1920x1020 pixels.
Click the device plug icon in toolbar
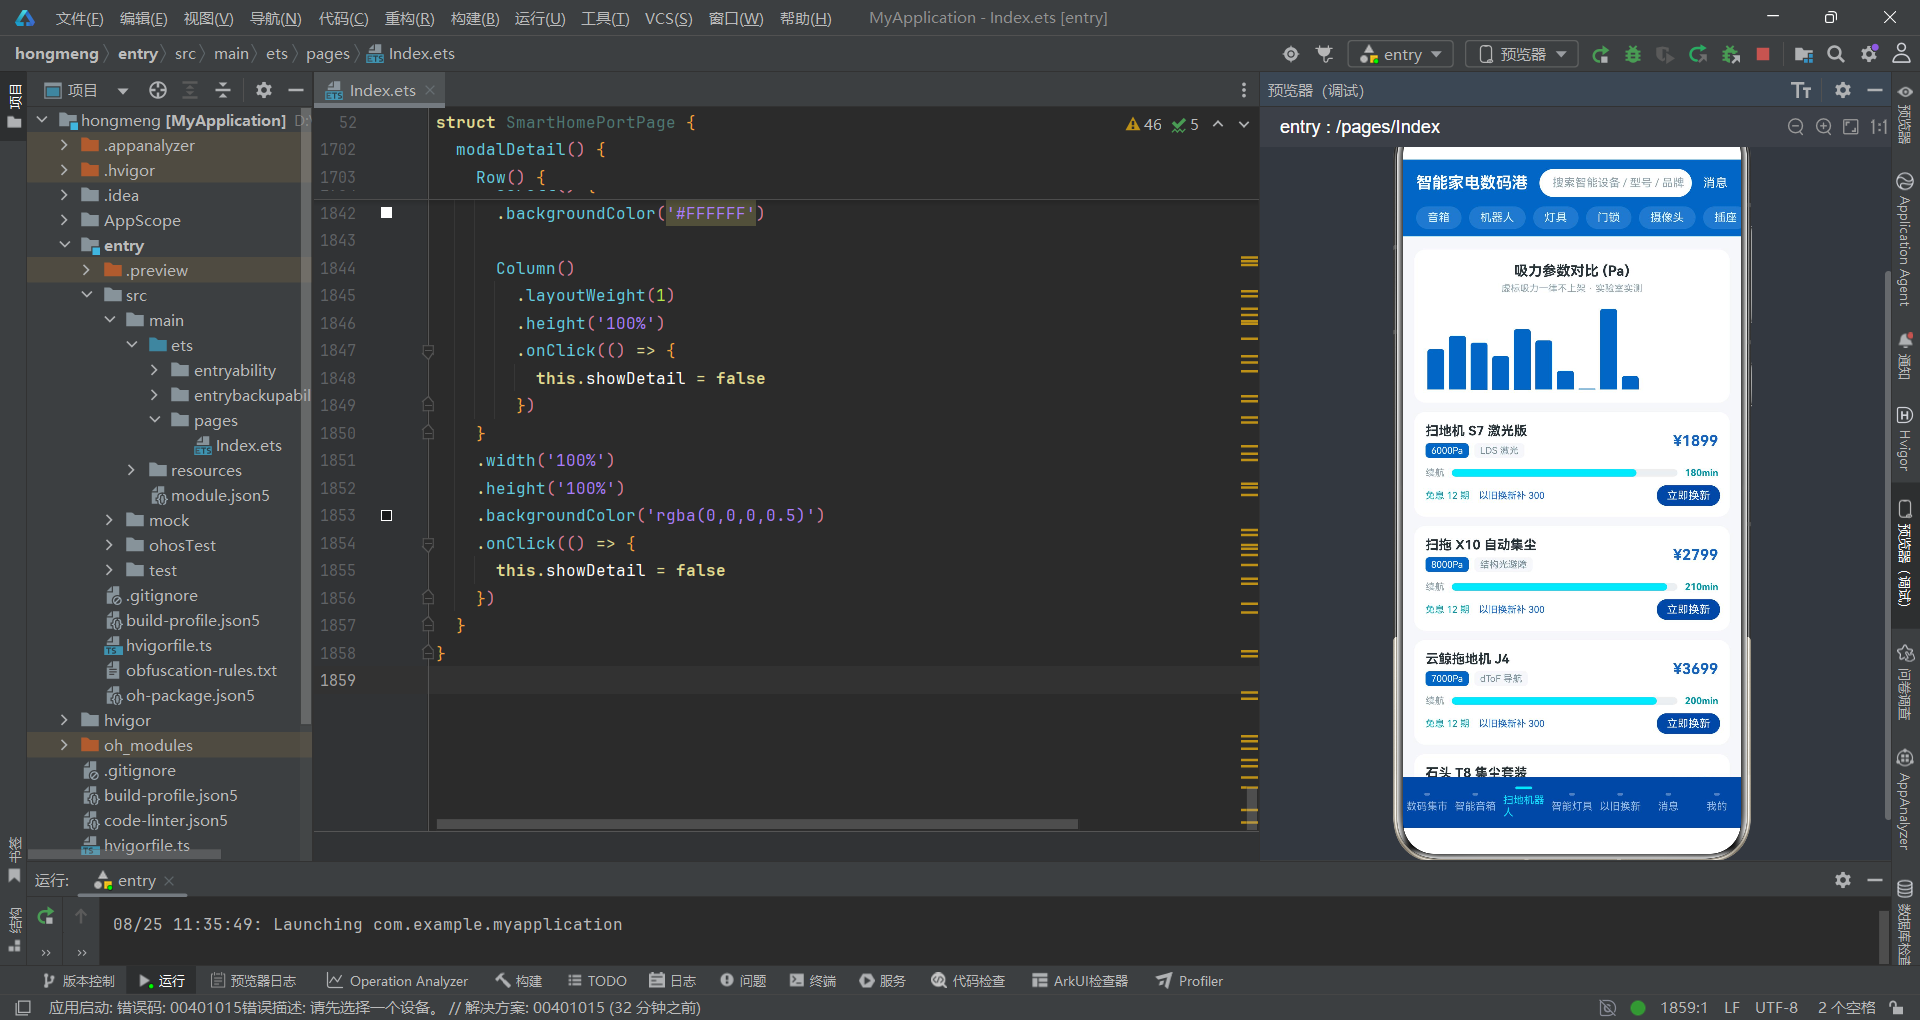click(1324, 54)
